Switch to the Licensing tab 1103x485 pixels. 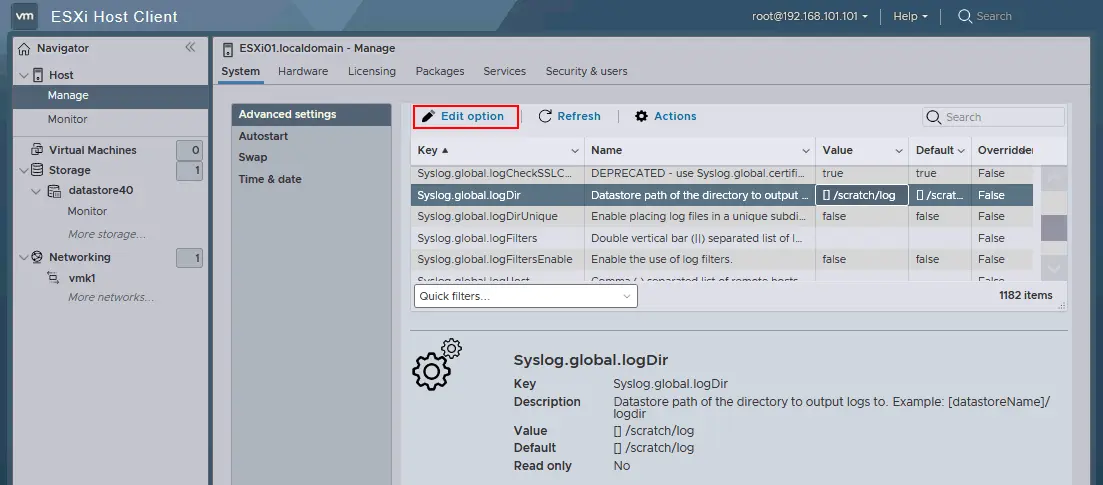(x=371, y=71)
